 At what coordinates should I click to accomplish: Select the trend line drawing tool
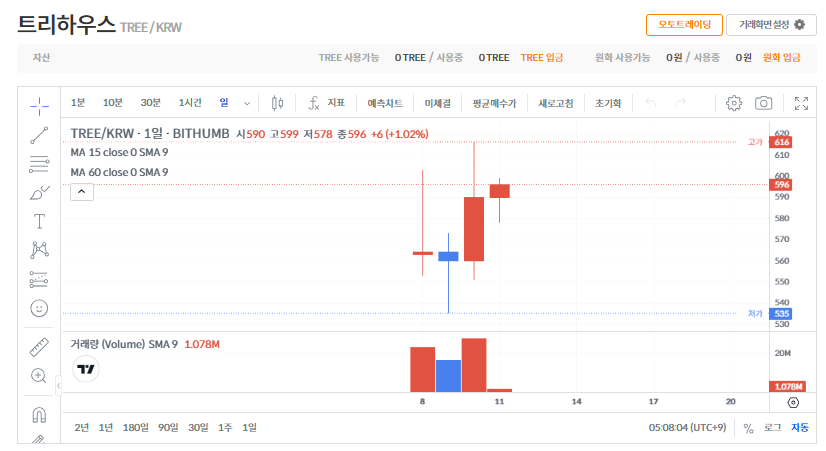tap(39, 135)
